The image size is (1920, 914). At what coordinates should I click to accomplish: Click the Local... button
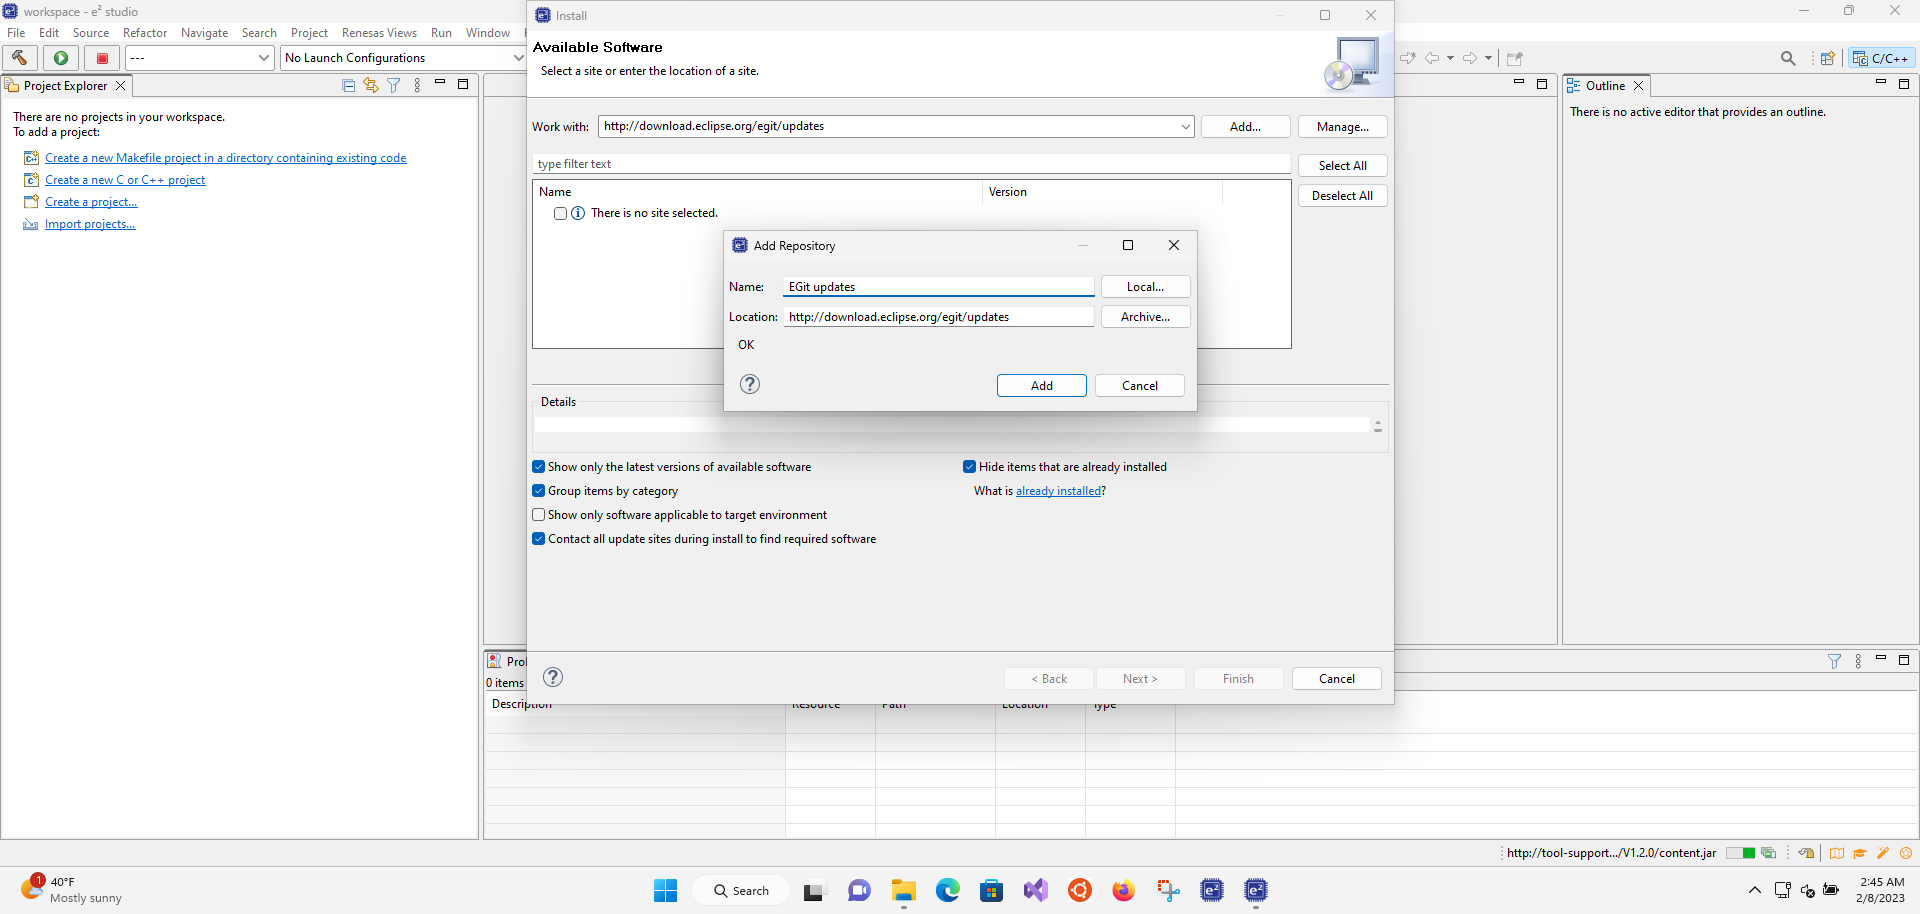(1145, 287)
